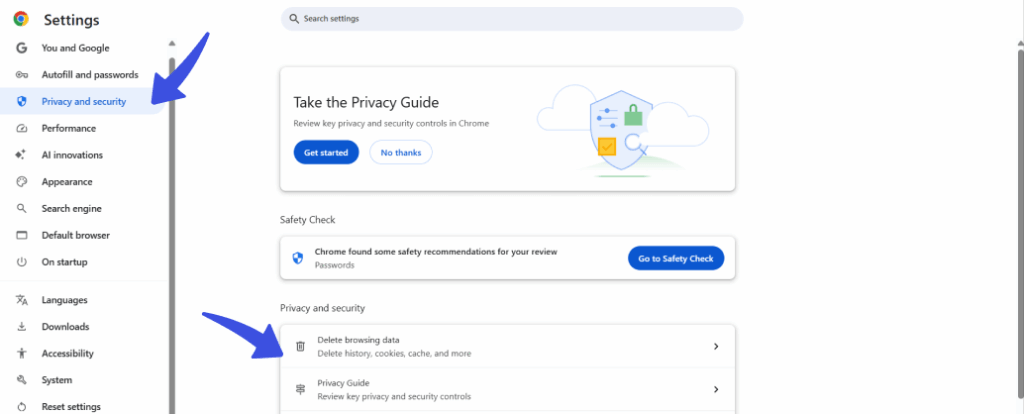Click the shield icon in Safety Check card
This screenshot has height=414, width=1024.
click(298, 259)
